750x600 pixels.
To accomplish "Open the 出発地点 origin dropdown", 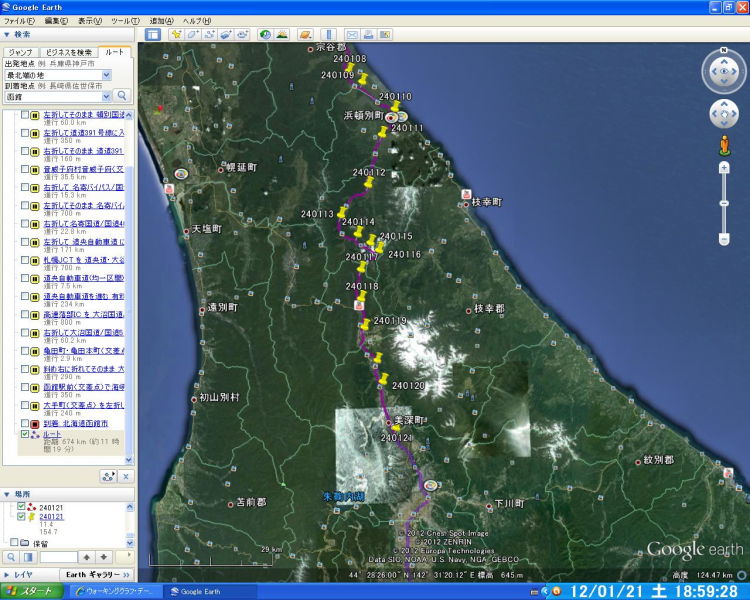I will (x=106, y=75).
